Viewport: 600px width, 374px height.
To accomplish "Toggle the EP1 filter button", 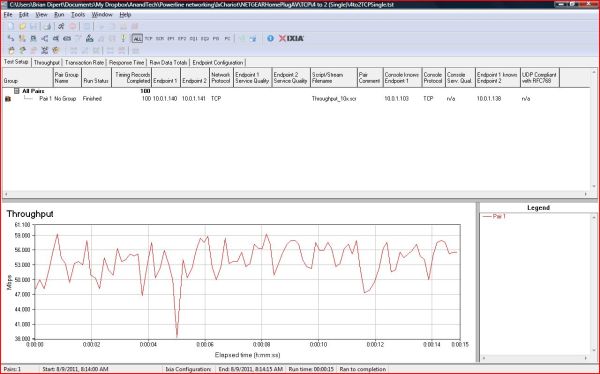I will [171, 38].
